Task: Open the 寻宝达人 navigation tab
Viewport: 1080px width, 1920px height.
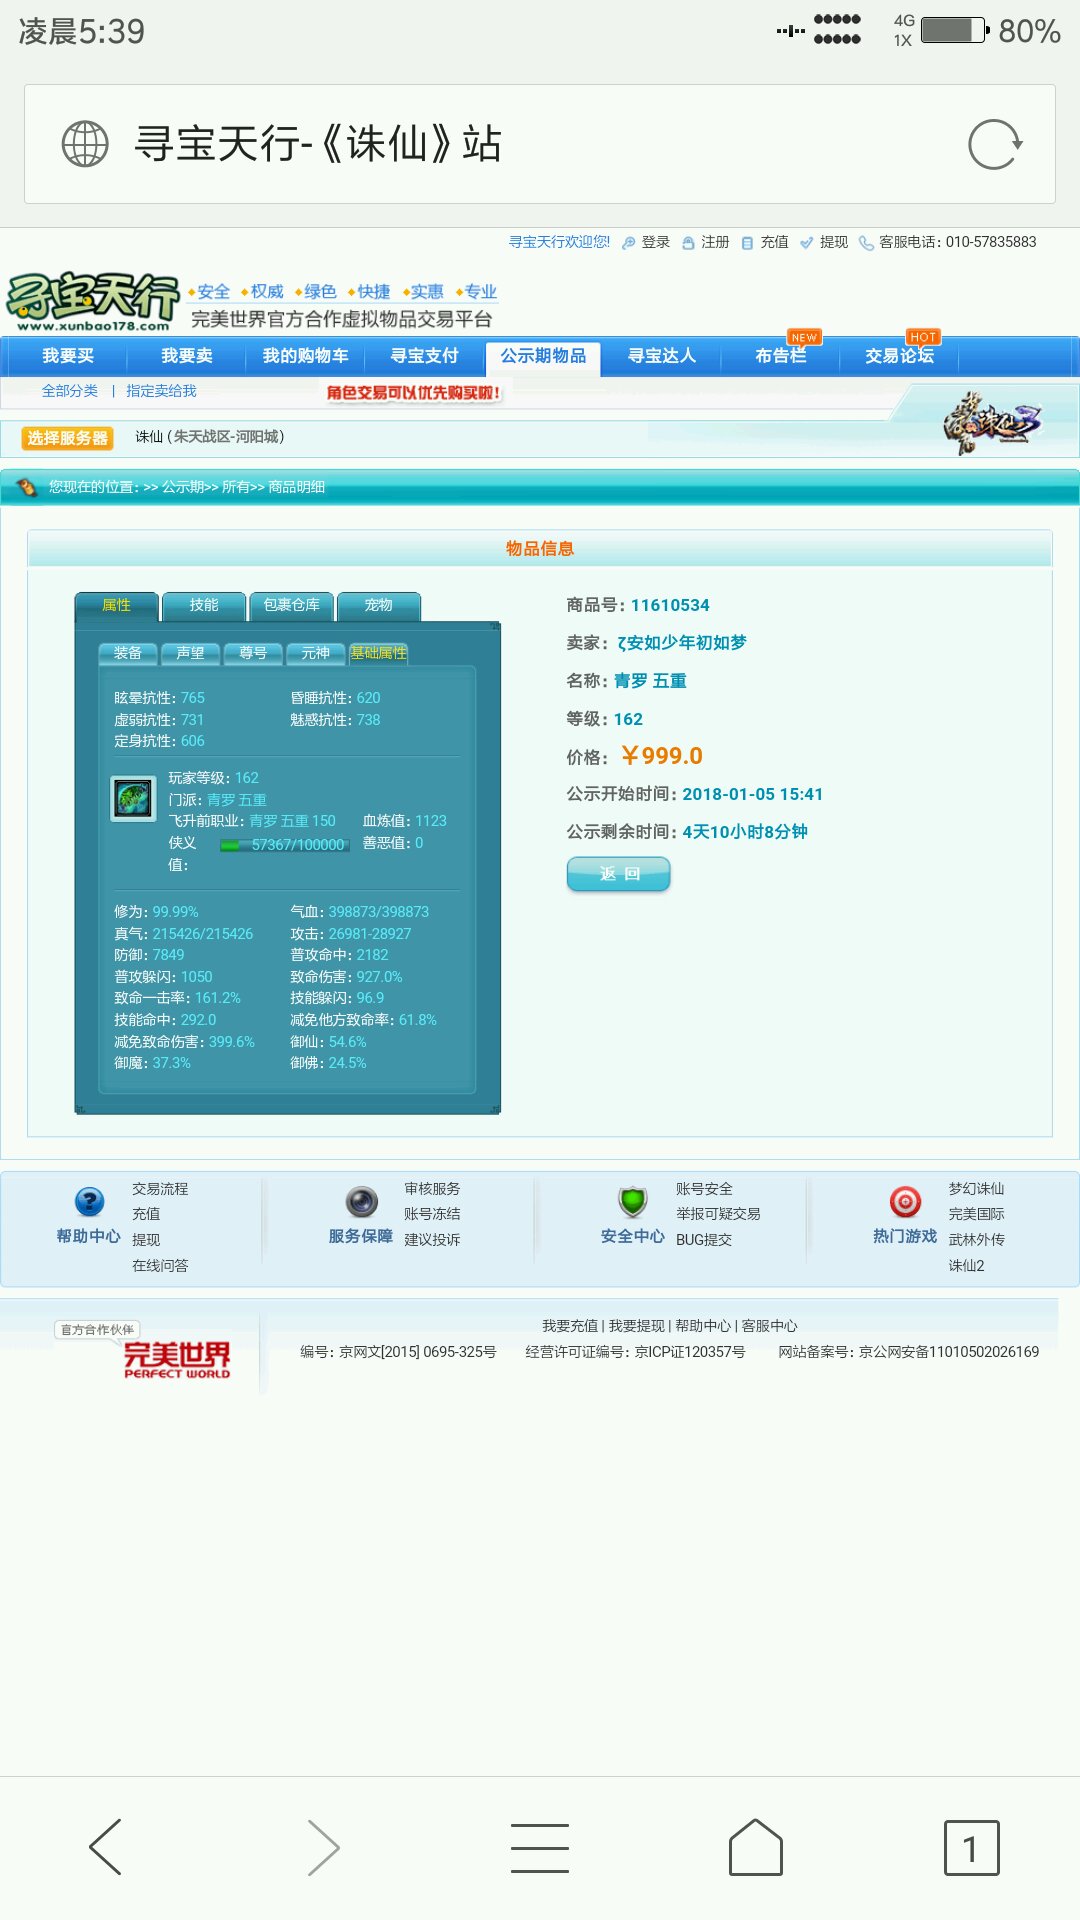Action: [662, 356]
